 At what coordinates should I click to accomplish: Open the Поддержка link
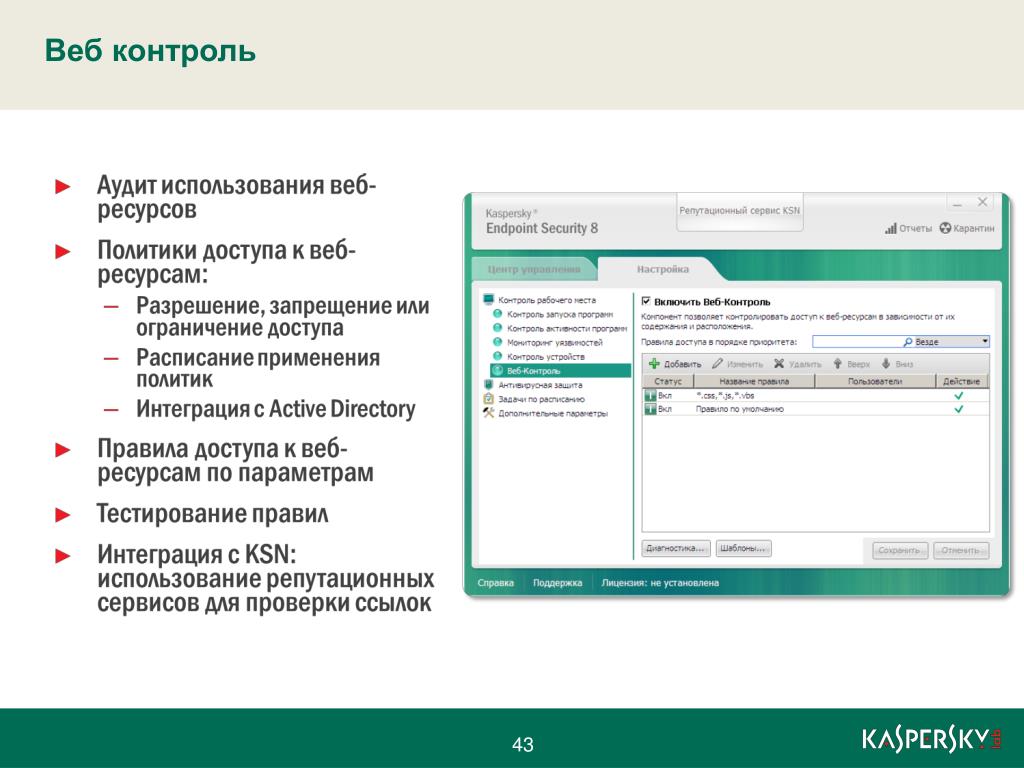pyautogui.click(x=557, y=583)
